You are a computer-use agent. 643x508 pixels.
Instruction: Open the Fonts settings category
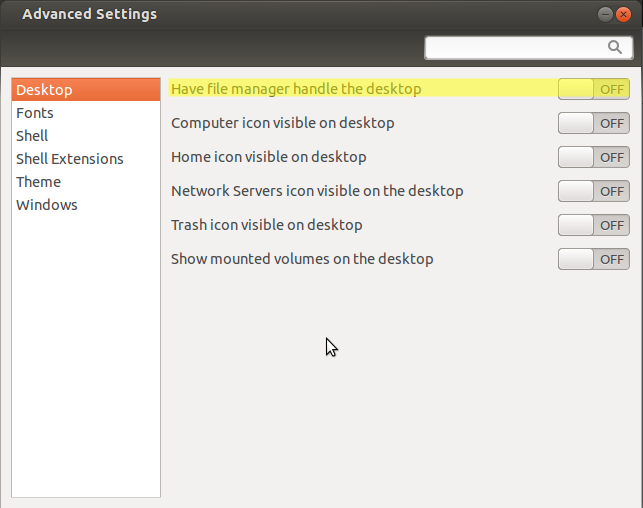tap(35, 113)
